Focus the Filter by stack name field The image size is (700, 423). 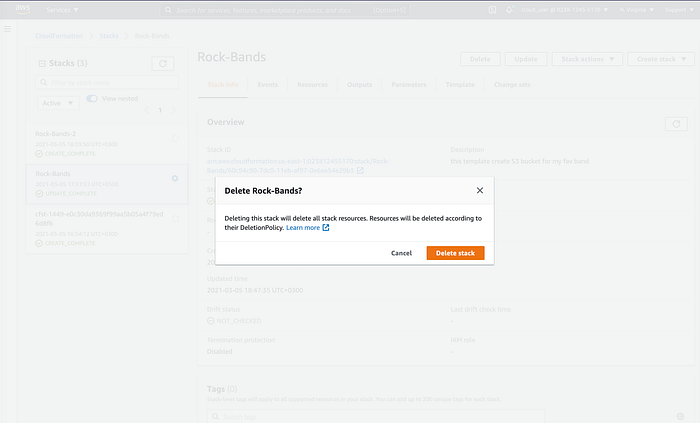click(107, 83)
